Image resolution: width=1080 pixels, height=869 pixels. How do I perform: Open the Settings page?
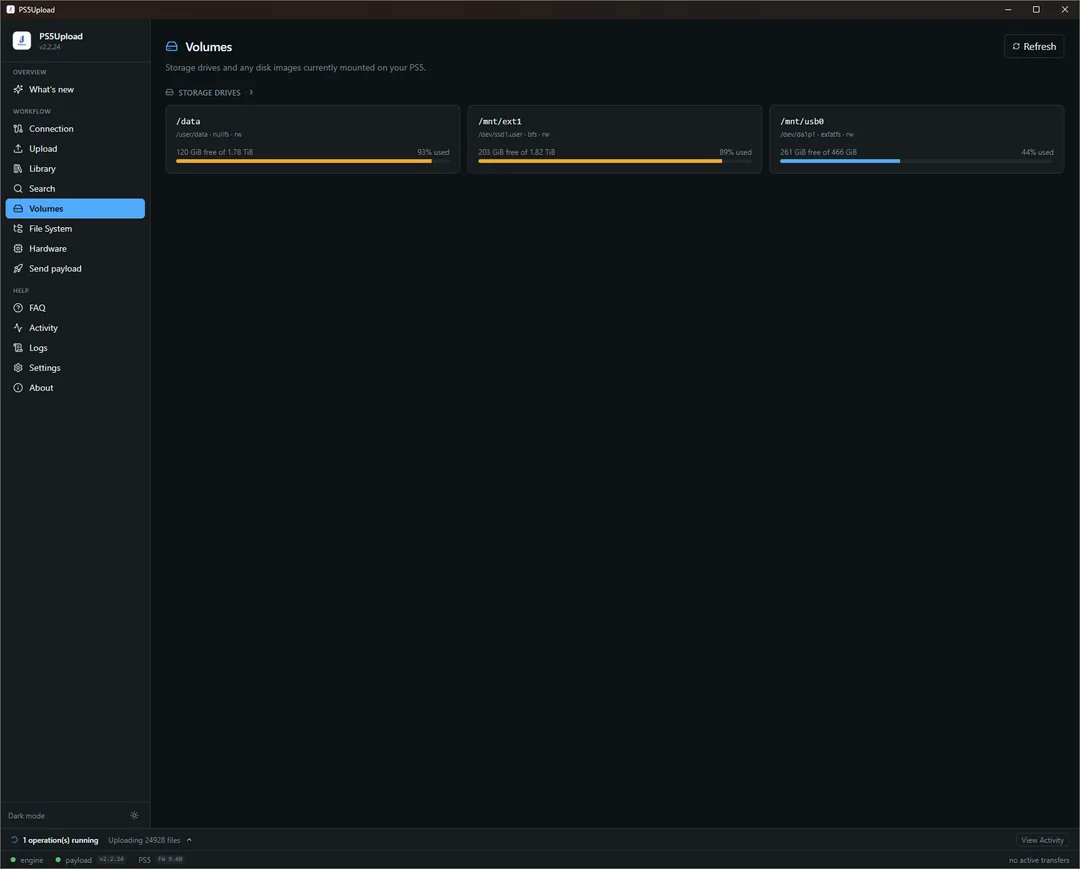tap(75, 368)
